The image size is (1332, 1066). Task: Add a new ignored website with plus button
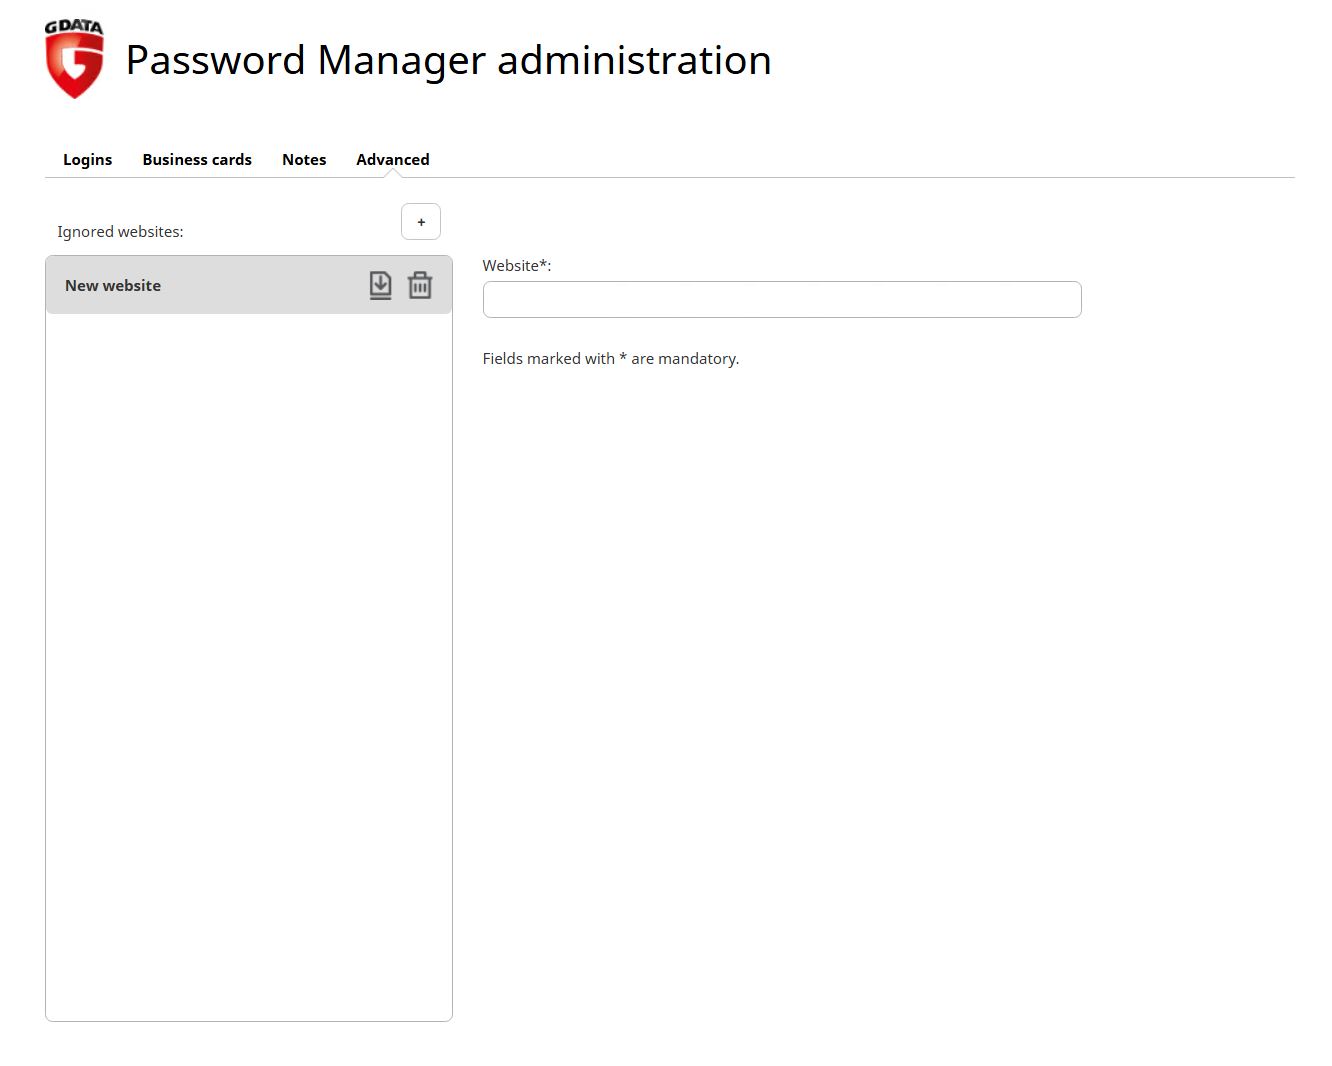pos(421,222)
